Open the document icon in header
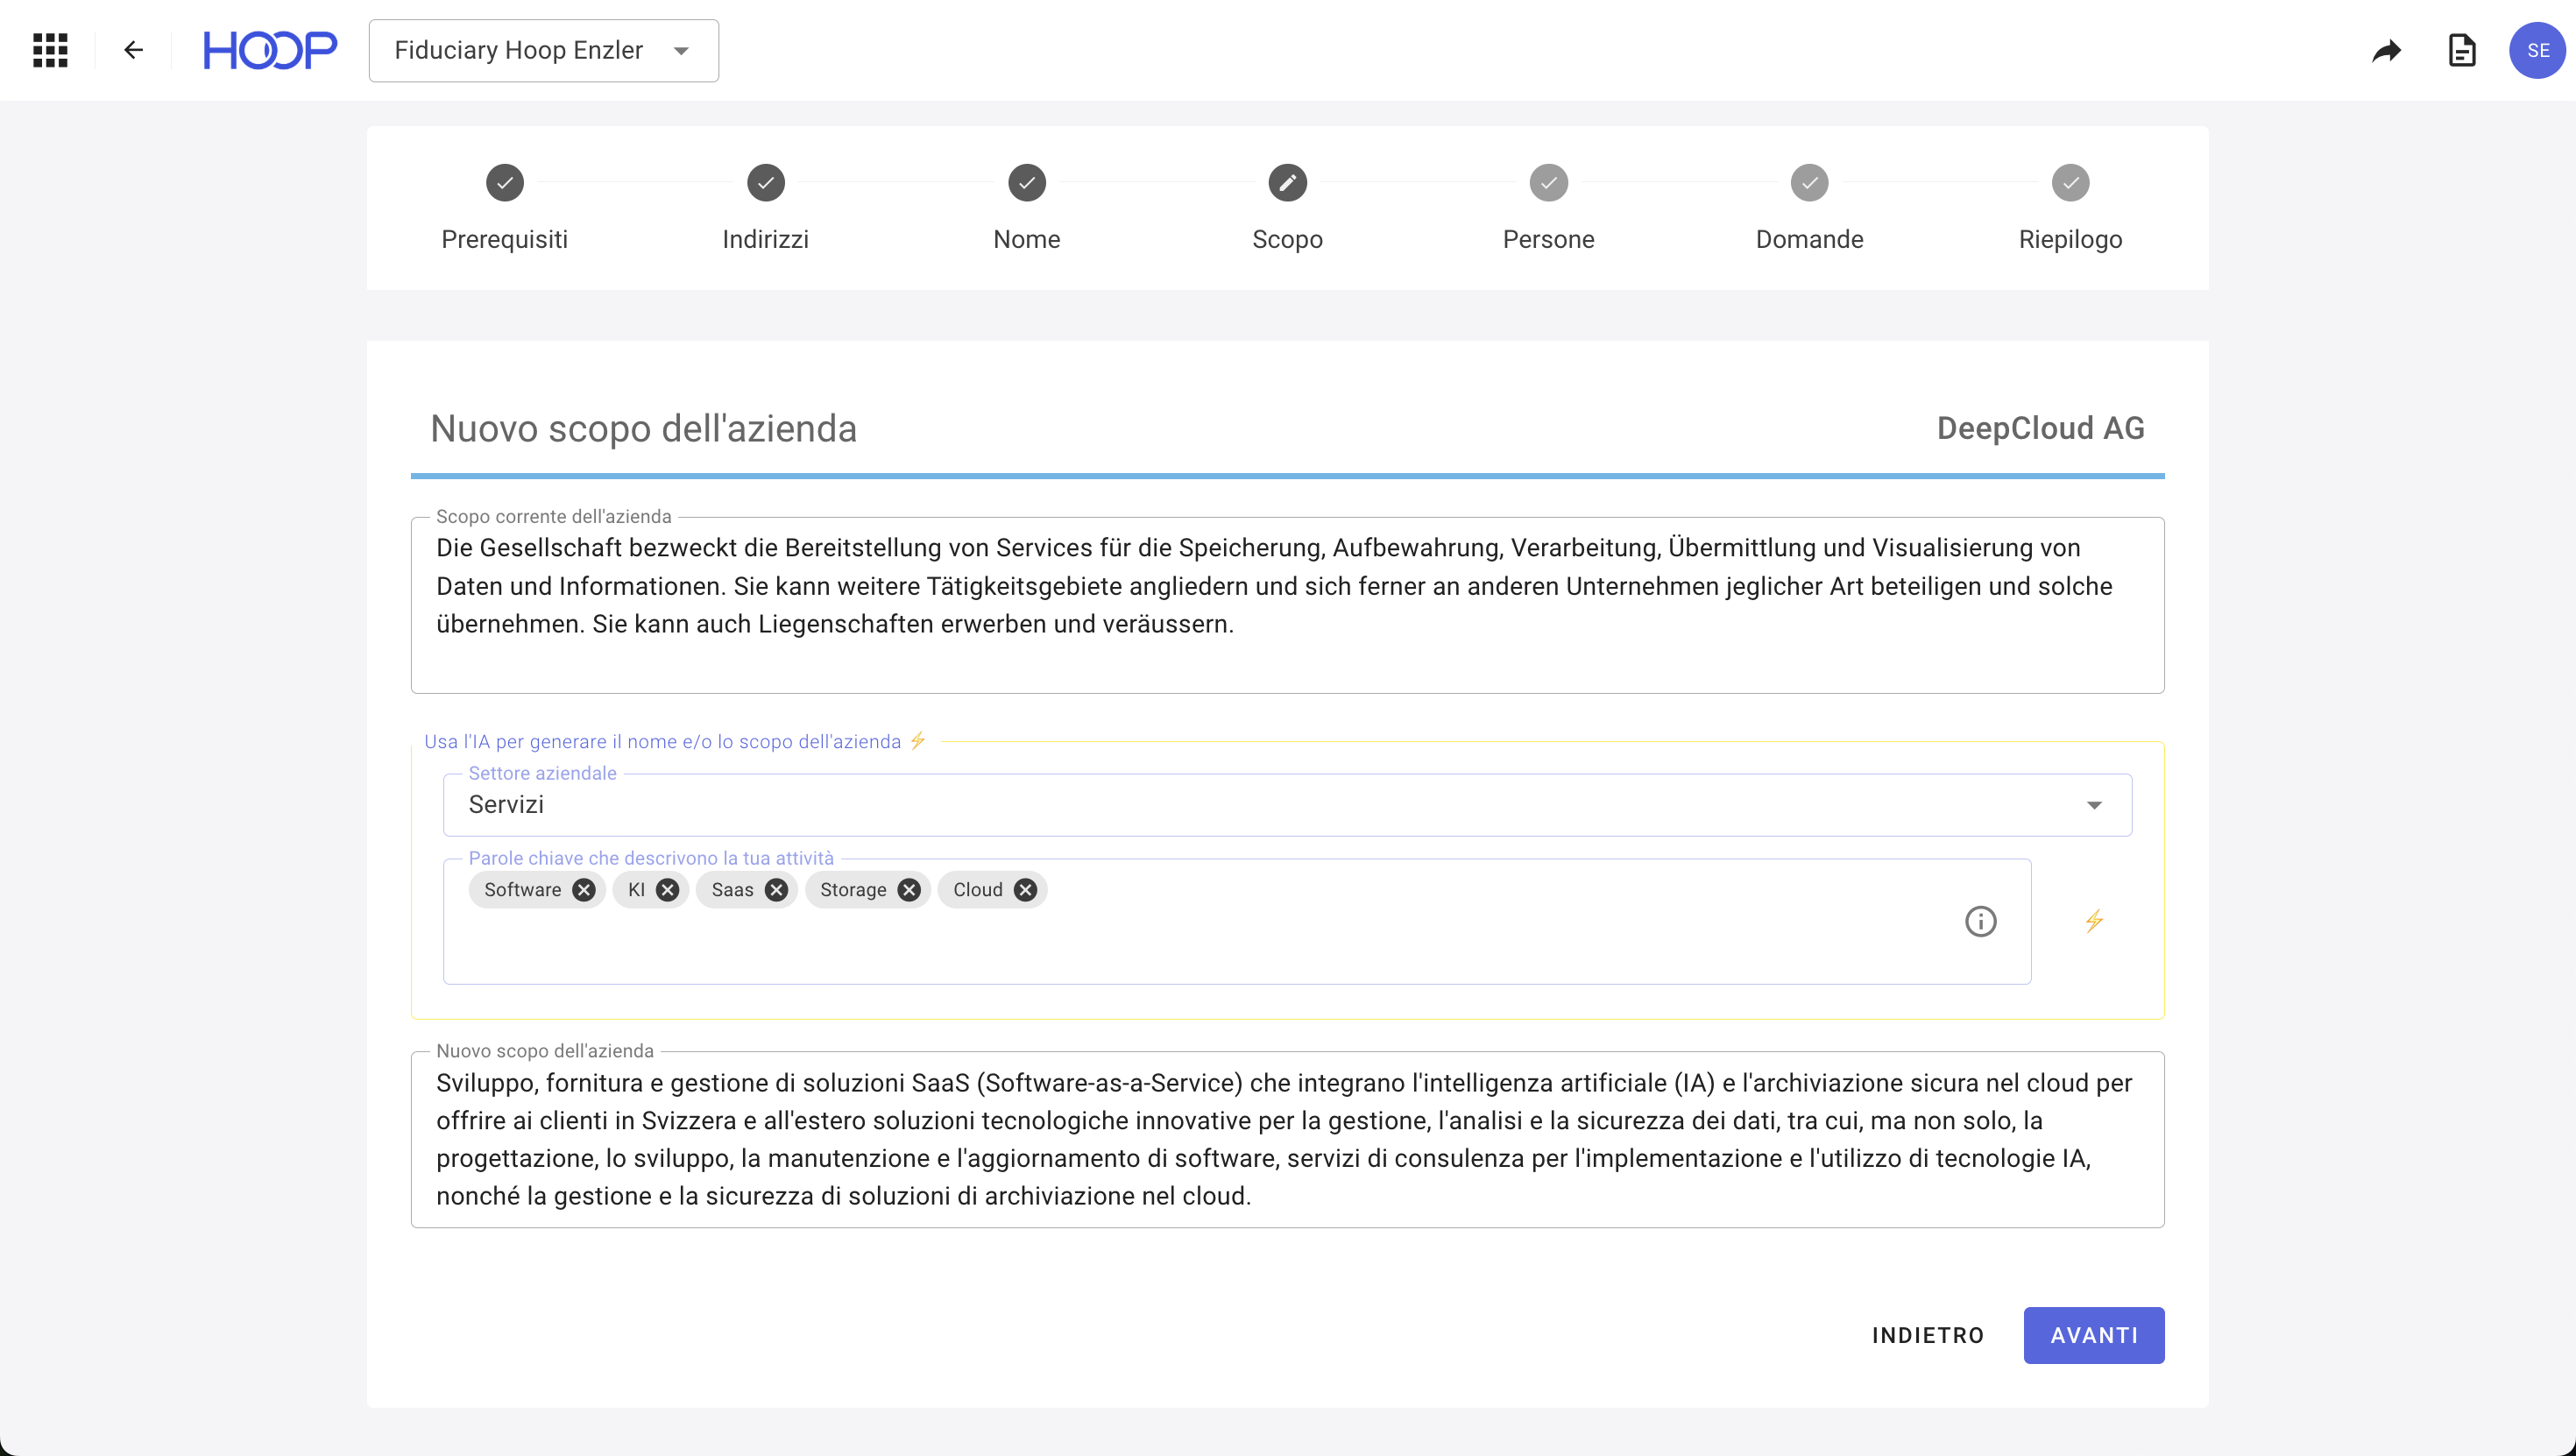The image size is (2576, 1456). click(2461, 50)
